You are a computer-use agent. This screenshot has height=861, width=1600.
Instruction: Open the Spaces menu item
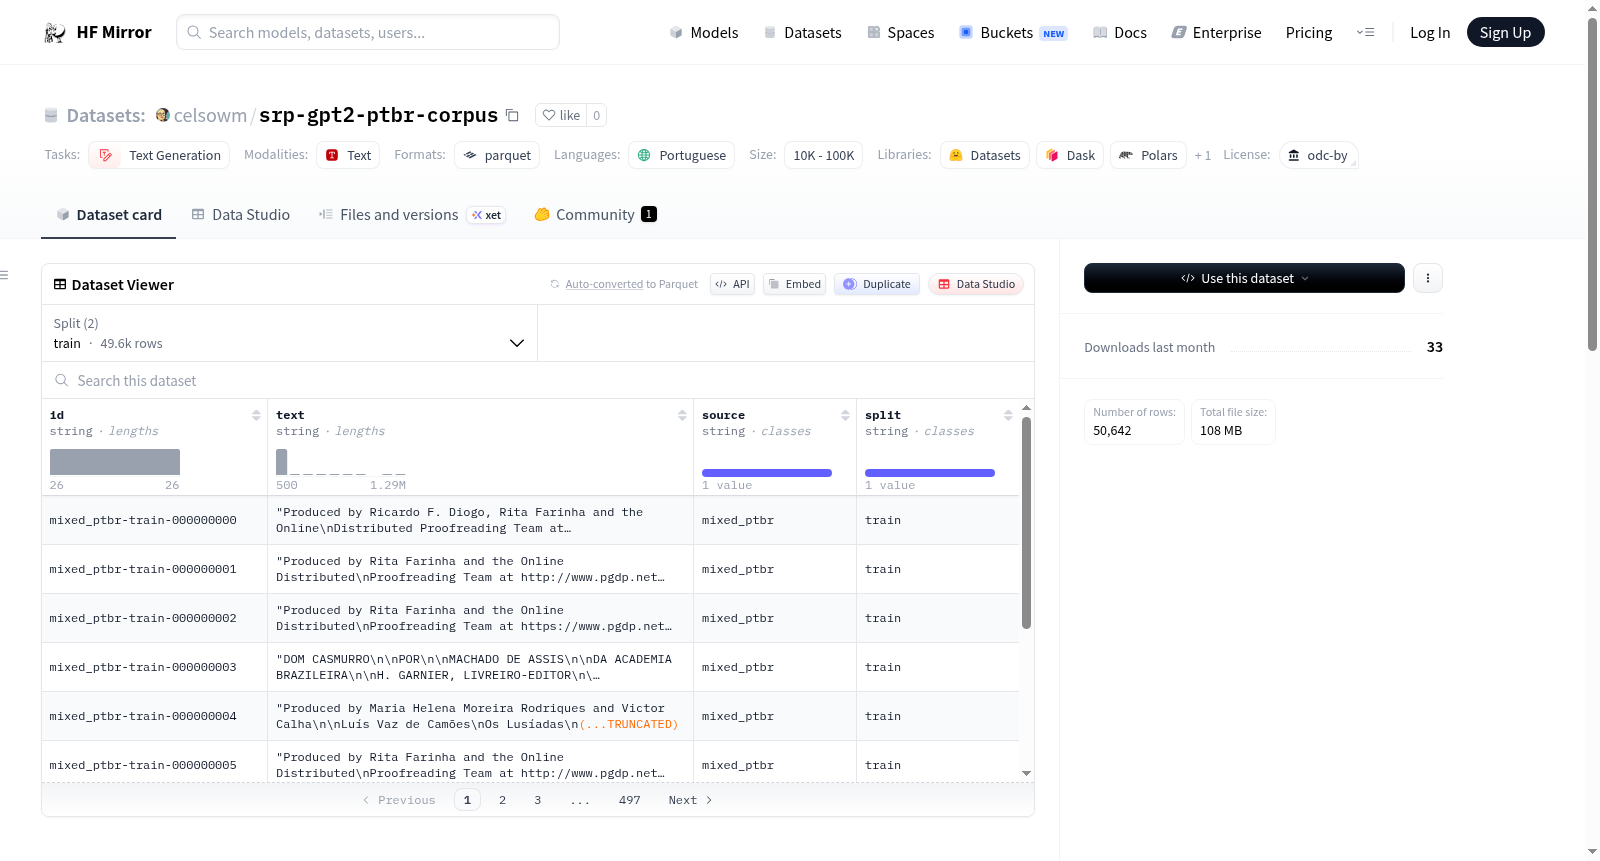[x=900, y=33]
